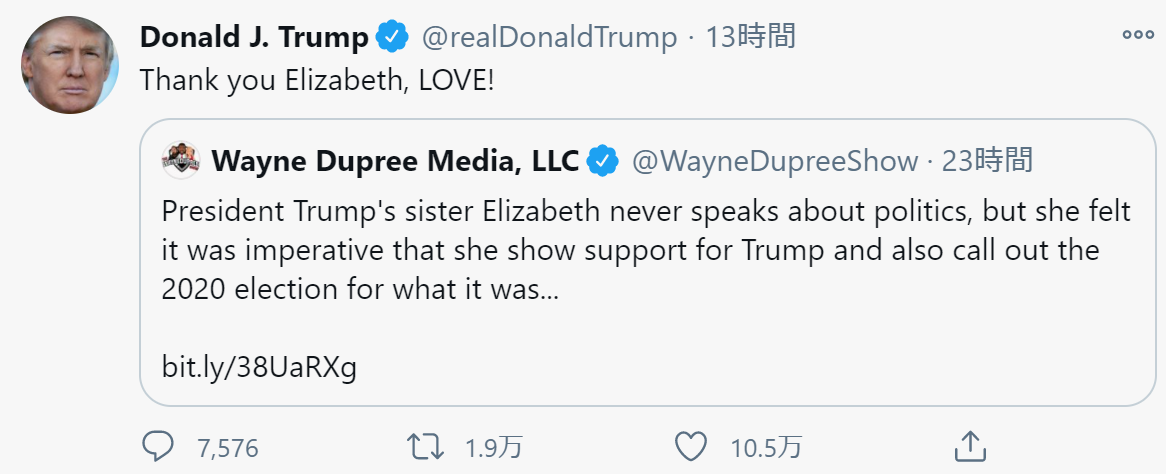Click the retweet arrows icon
This screenshot has width=1166, height=474.
[x=427, y=446]
